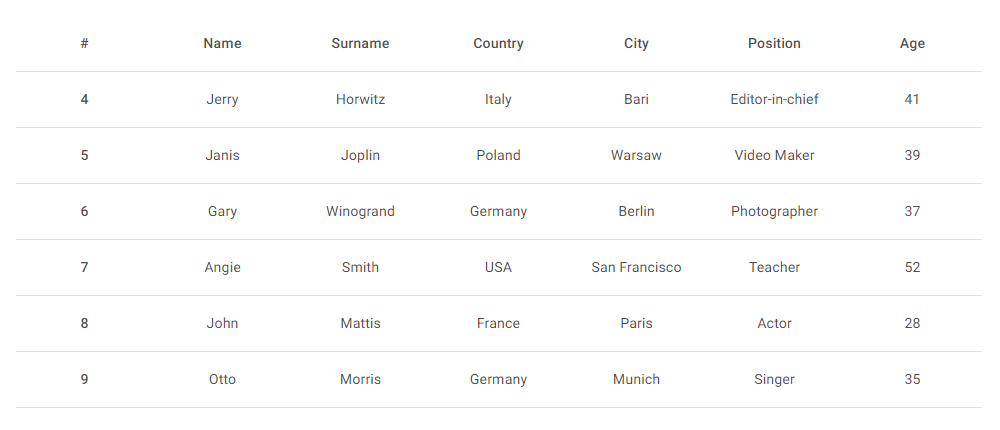Screen dimensions: 1000x430
Task: Click the Video Maker position cell
Action: (x=774, y=156)
